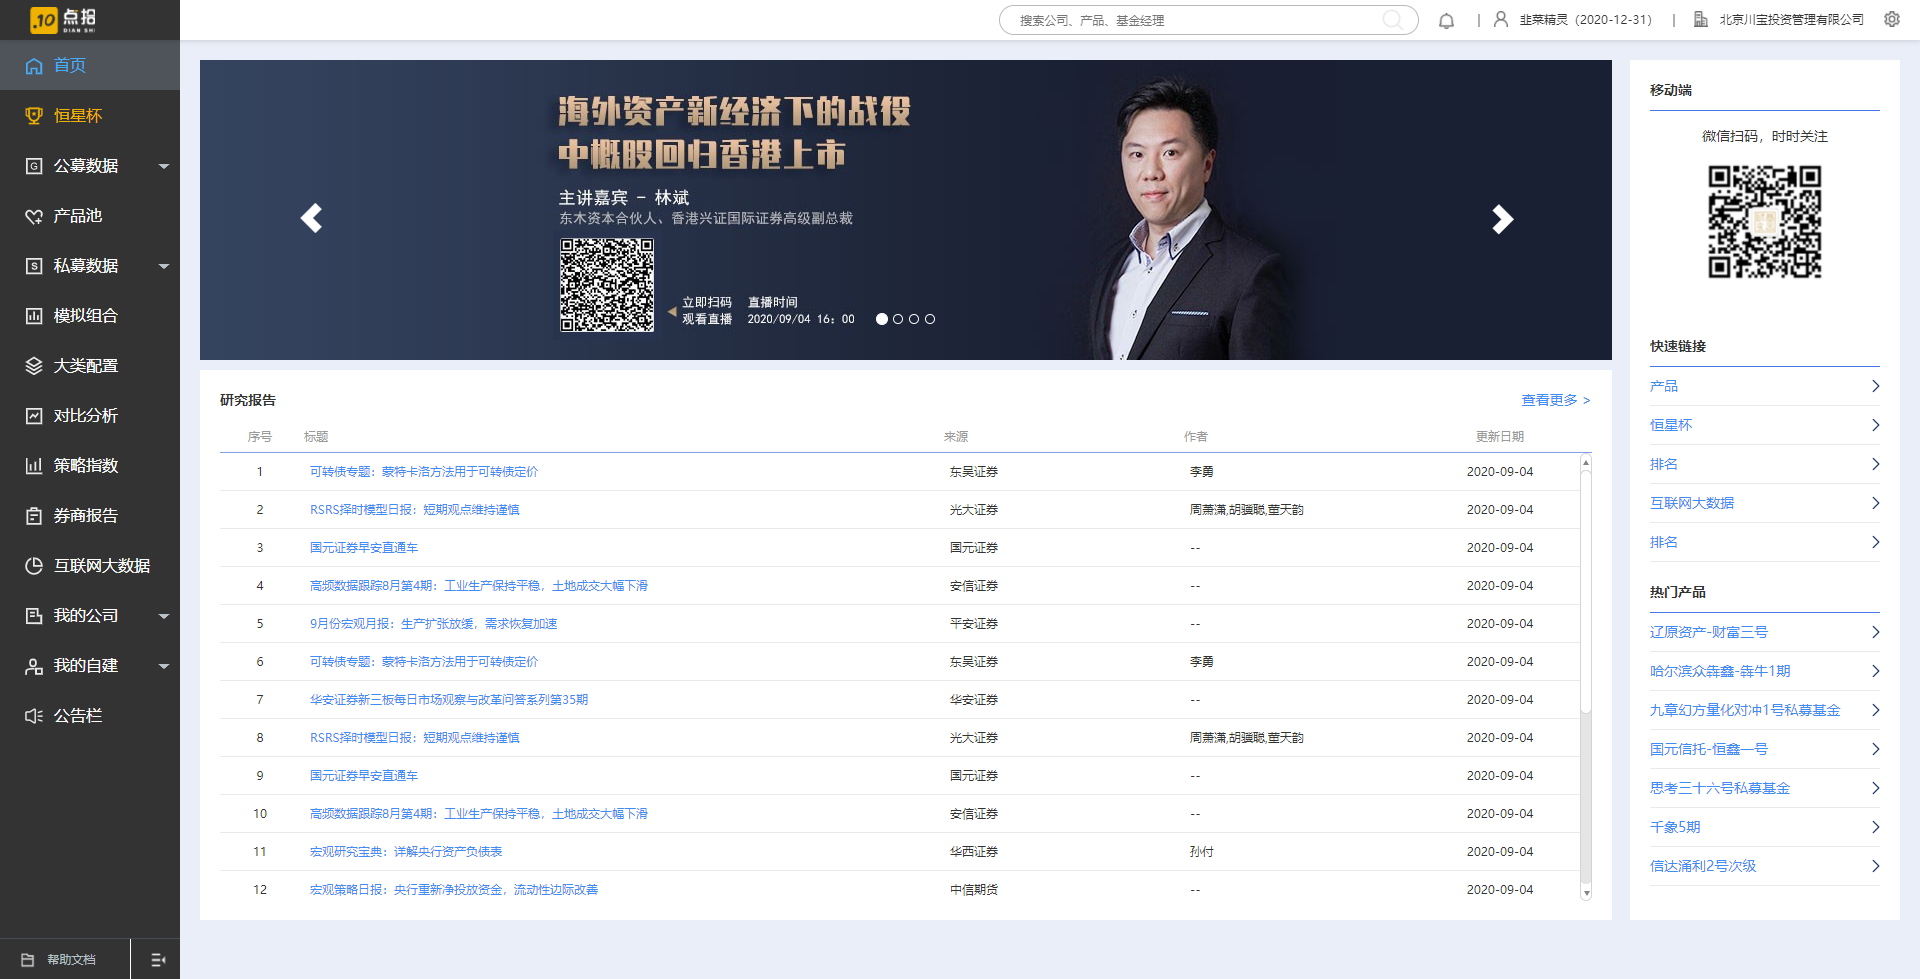Select the third carousel dot
Viewport: 1920px width, 979px height.
click(x=914, y=319)
